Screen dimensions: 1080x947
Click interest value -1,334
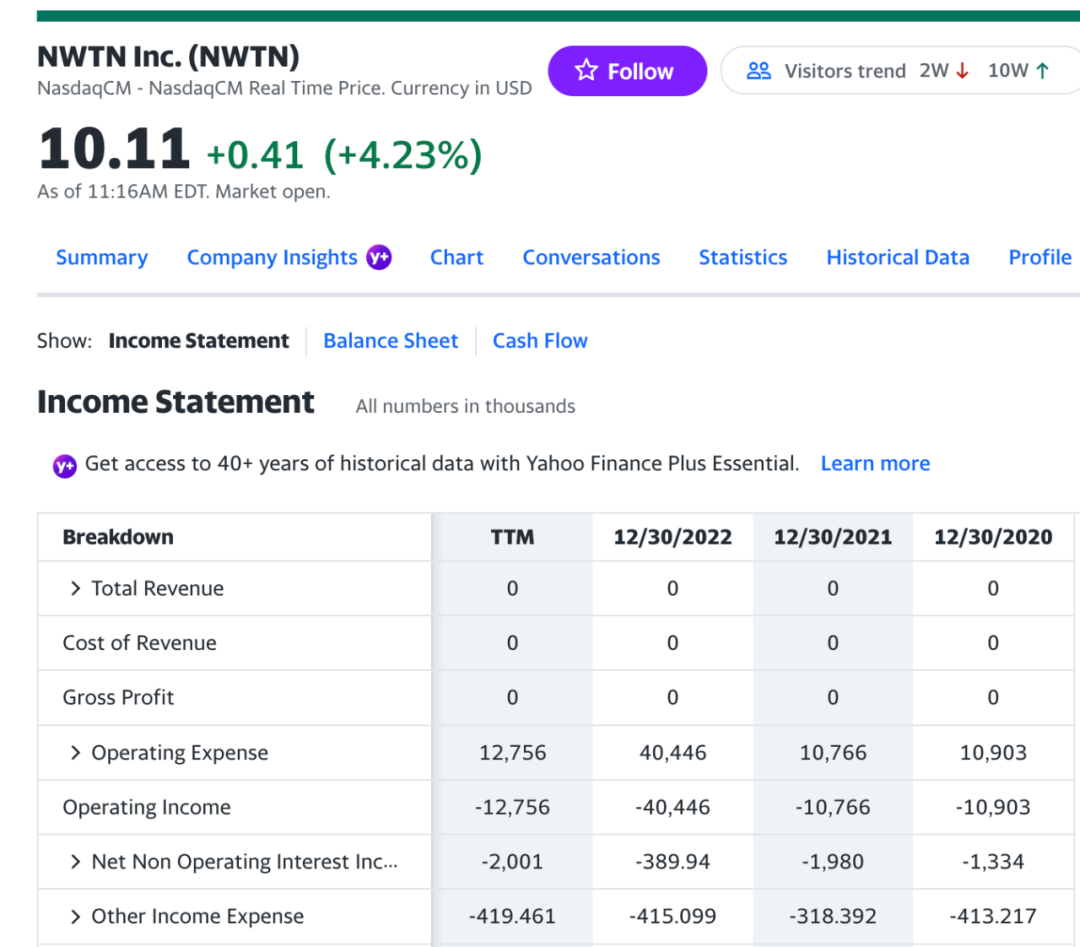[x=993, y=862]
